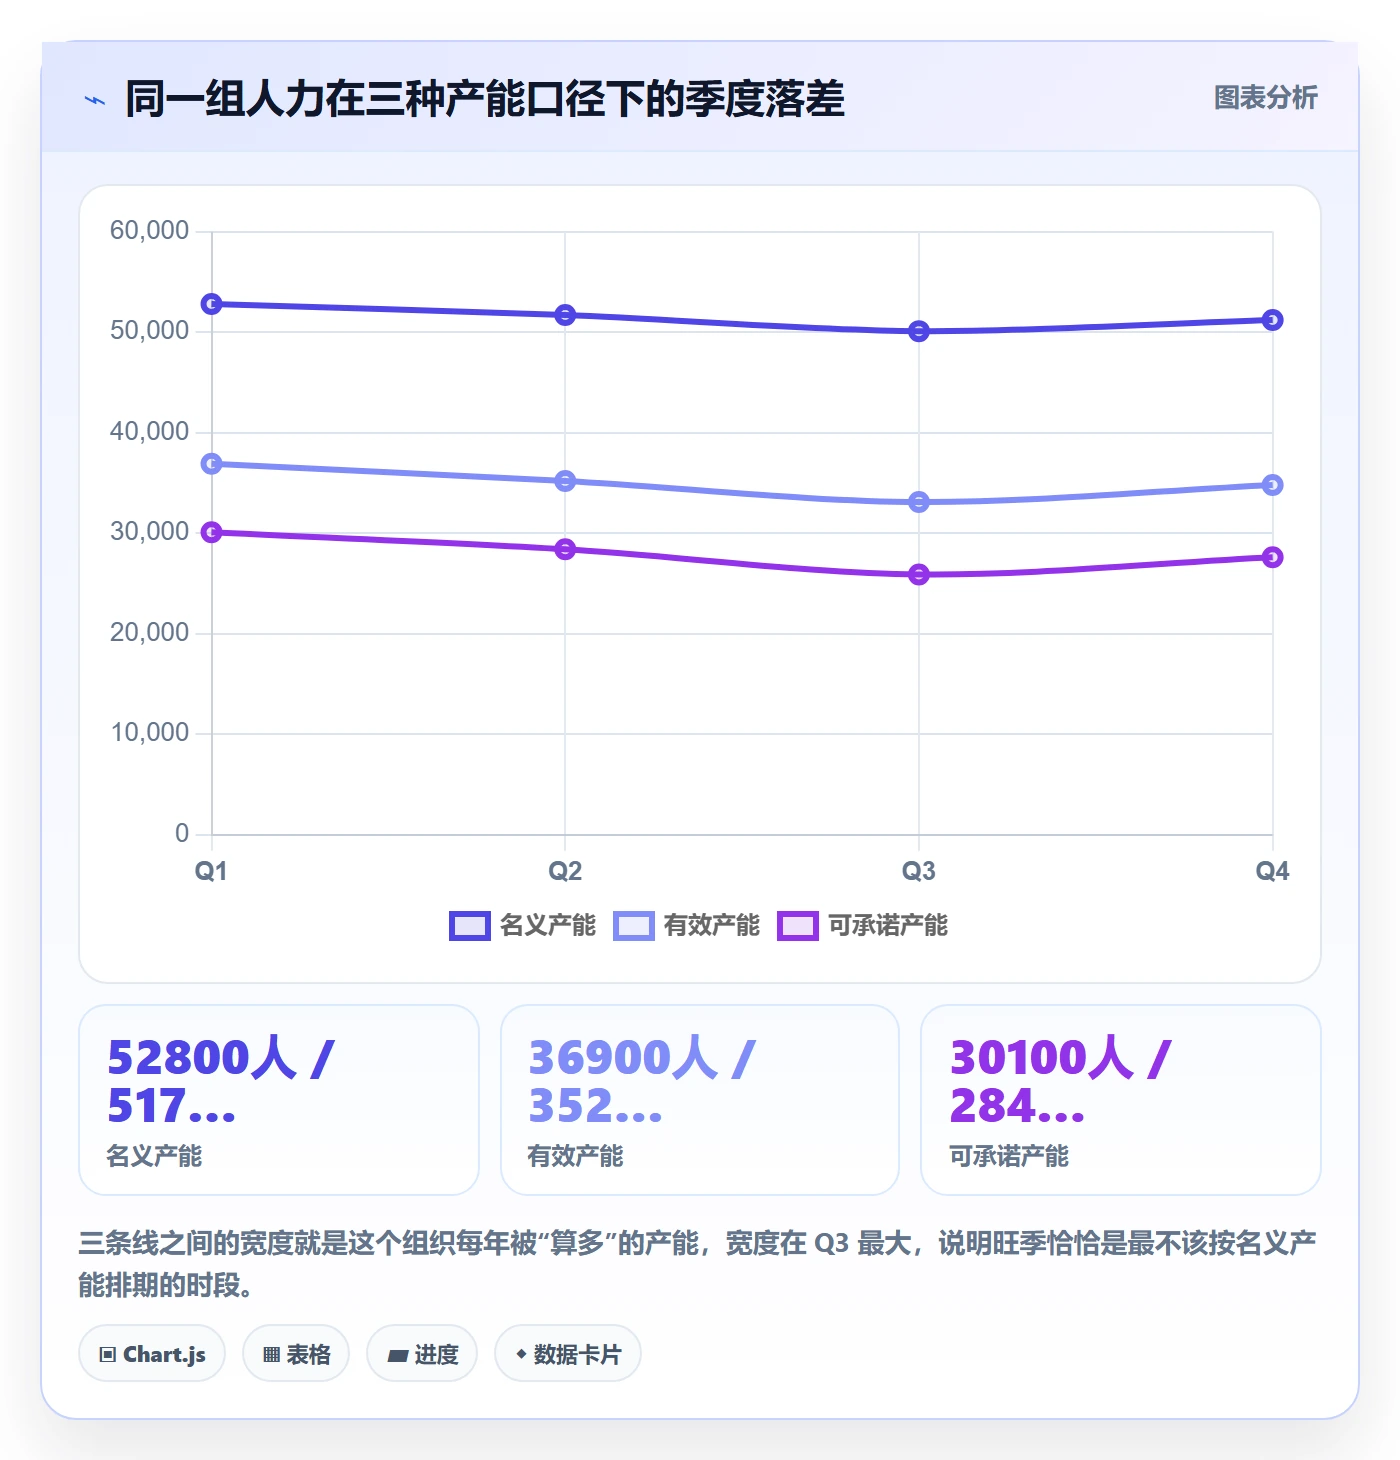Viewport: 1400px width, 1460px height.
Task: Click the 10,000 y-axis label
Action: [149, 733]
